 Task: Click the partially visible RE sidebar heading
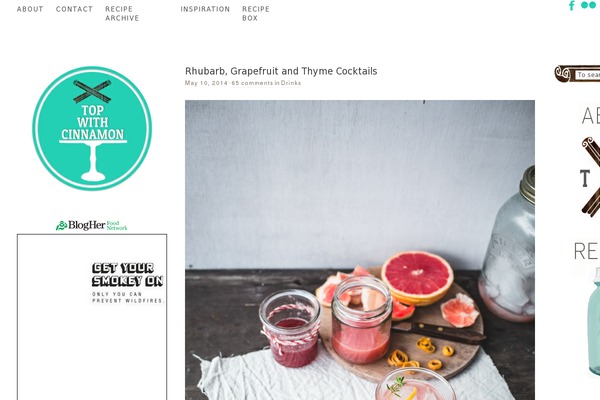coord(586,251)
